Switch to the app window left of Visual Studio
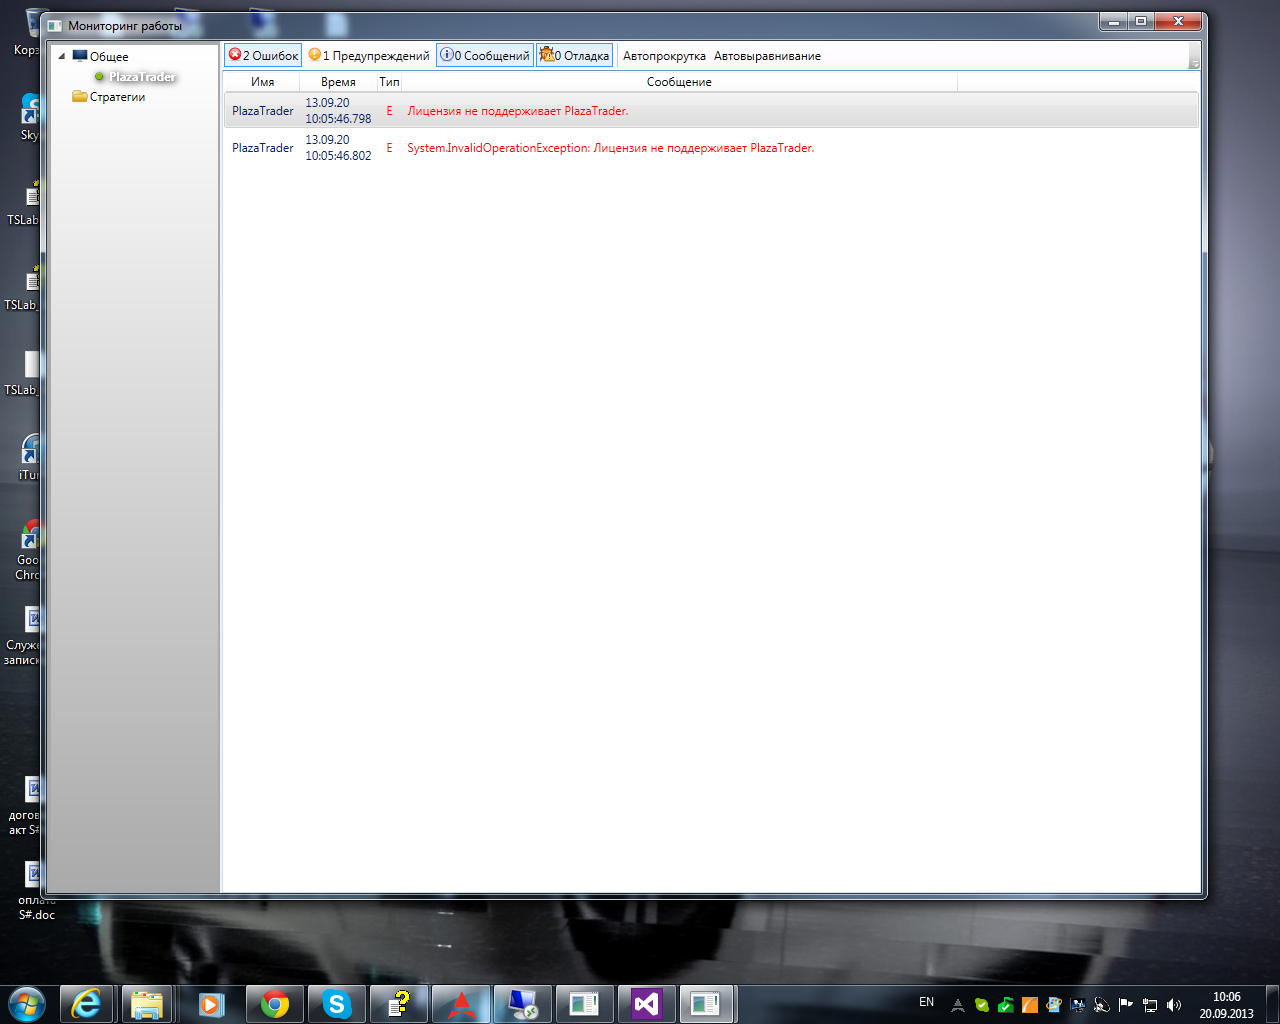This screenshot has height=1024, width=1280. pyautogui.click(x=584, y=1004)
